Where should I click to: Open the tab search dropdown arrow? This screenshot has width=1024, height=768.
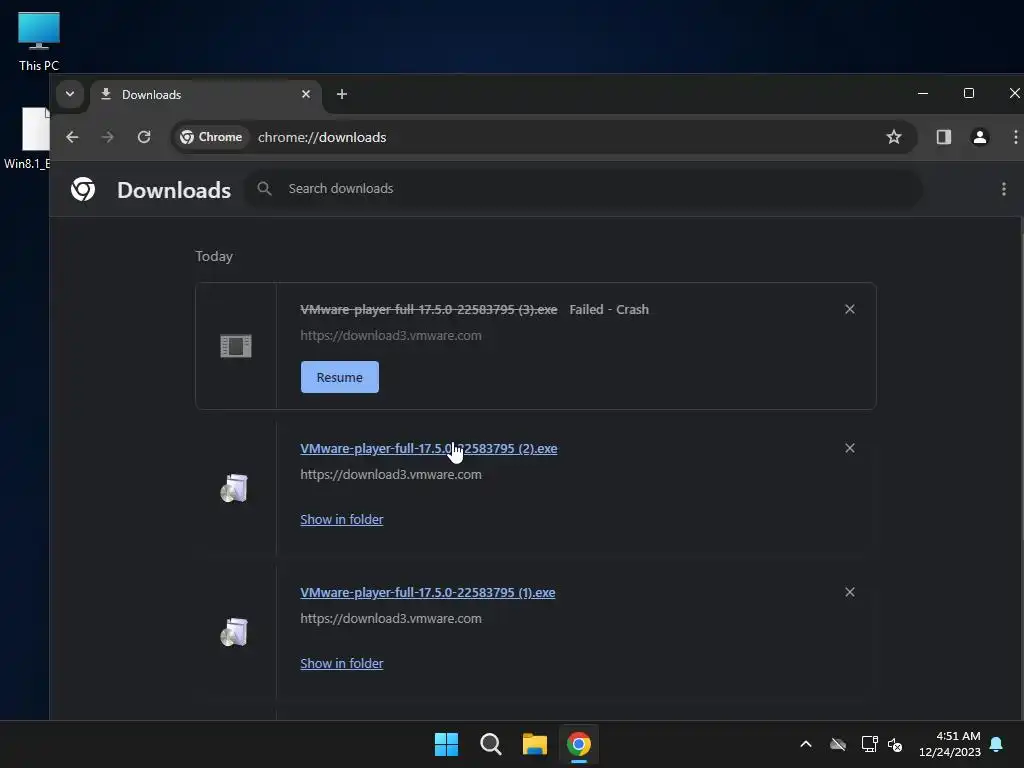click(70, 94)
